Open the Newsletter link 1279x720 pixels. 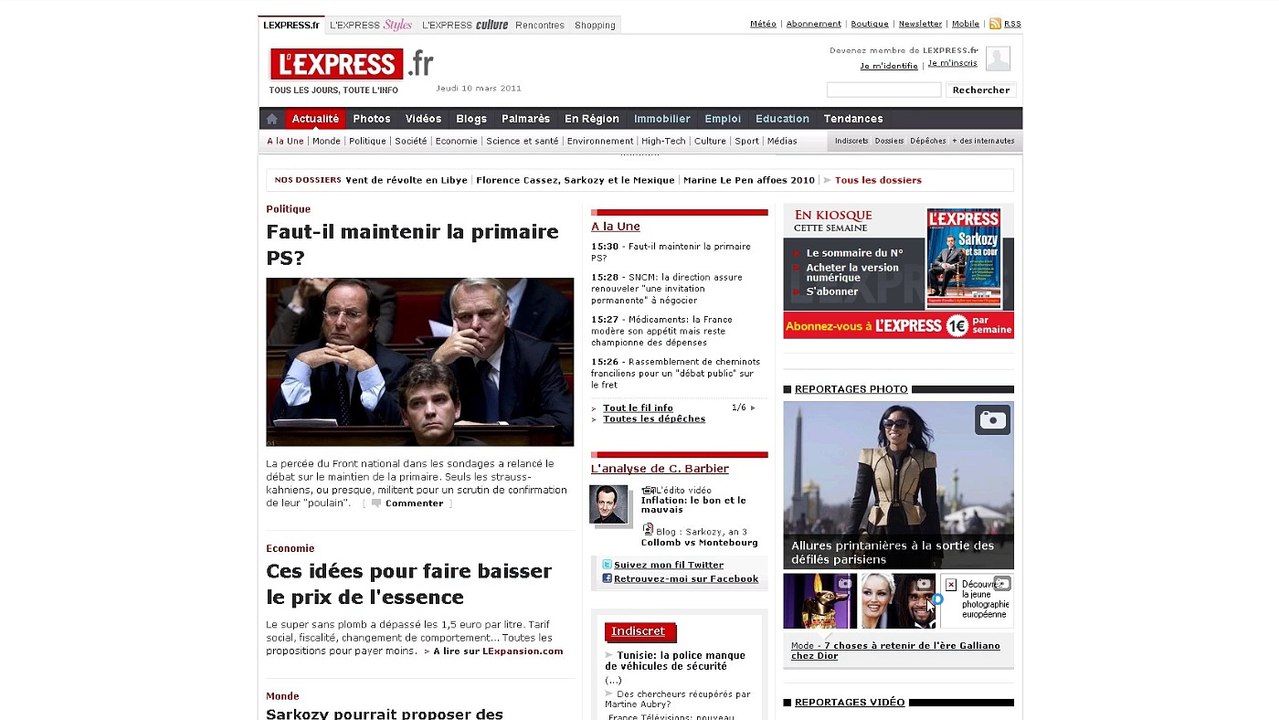920,24
